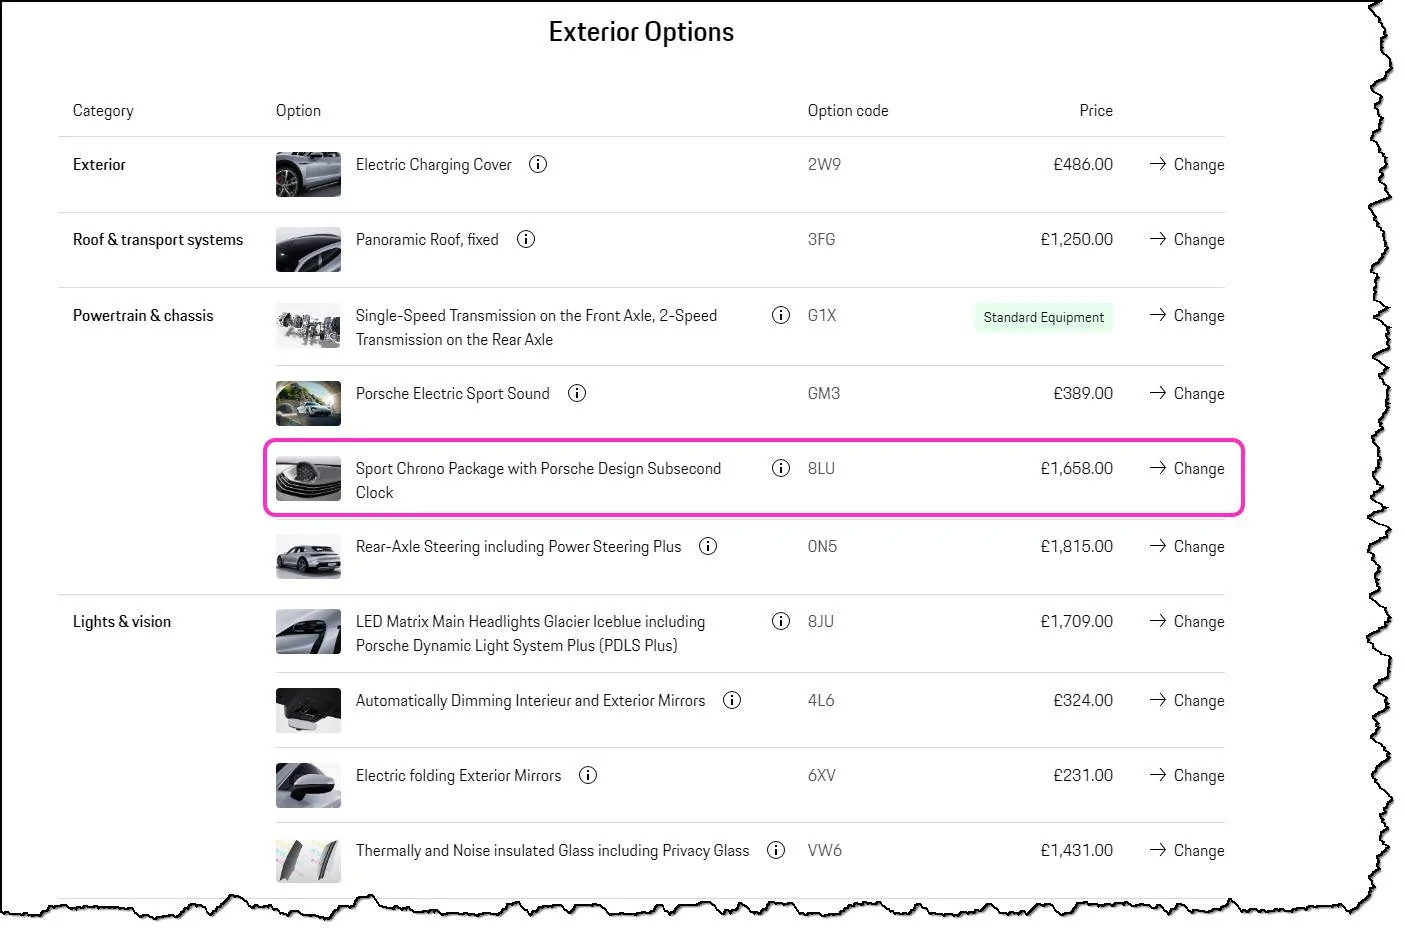The height and width of the screenshot is (933, 1405).
Task: Open info icon for Electric Charging Cover
Action: 538,164
